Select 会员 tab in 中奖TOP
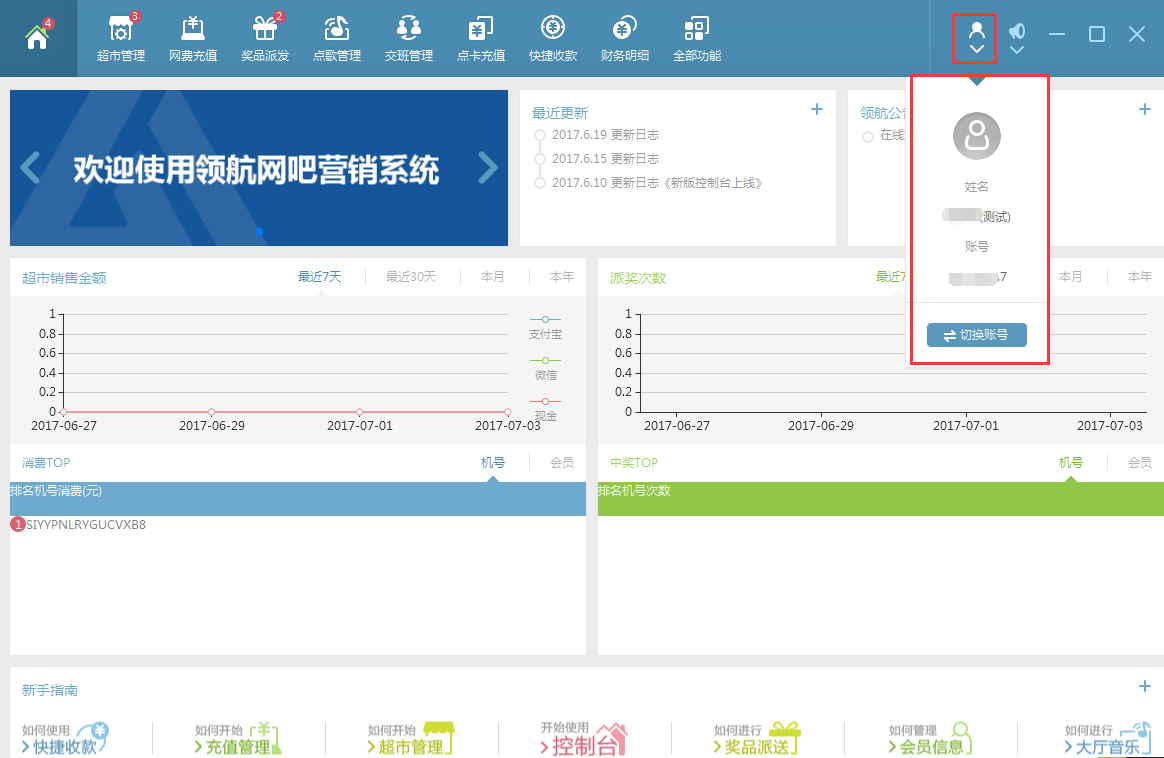The image size is (1164, 758). (1140, 463)
